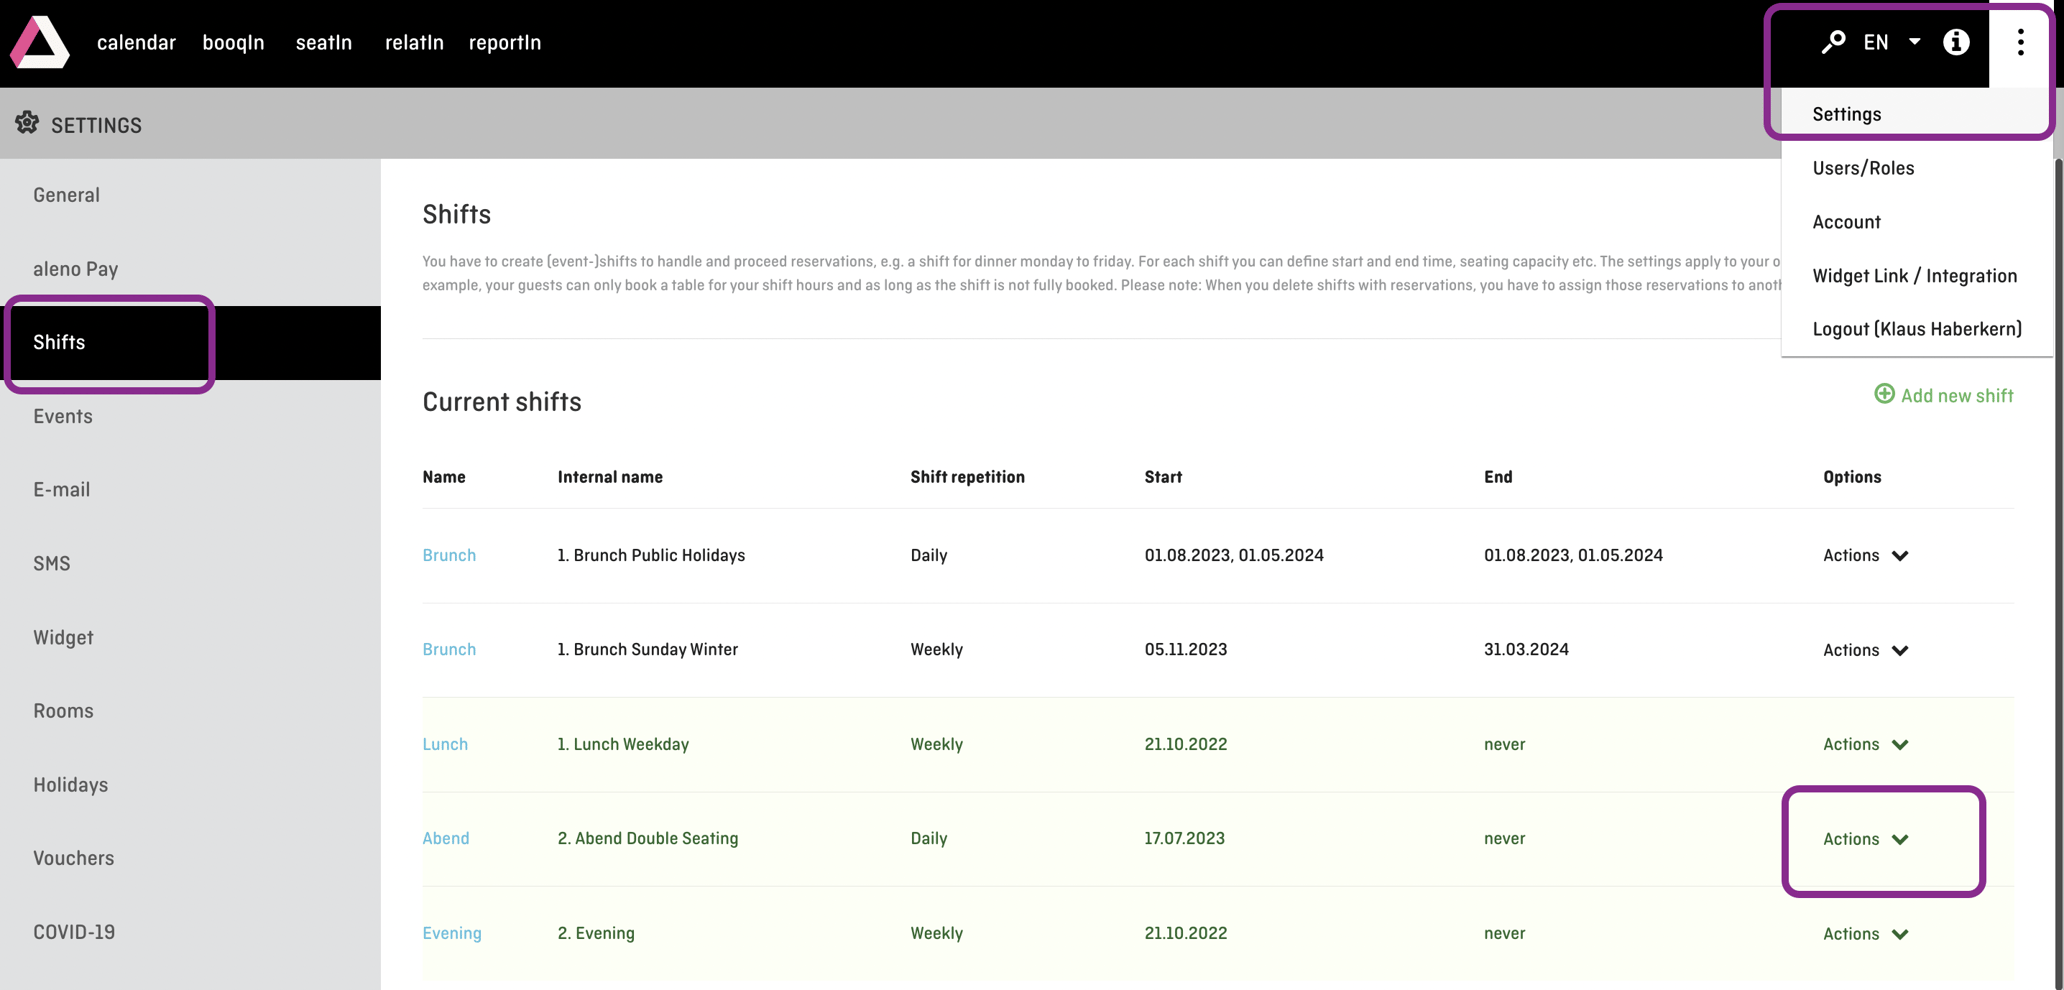Expand Actions for Brunch Public Holidays
This screenshot has height=990, width=2064.
(1866, 555)
